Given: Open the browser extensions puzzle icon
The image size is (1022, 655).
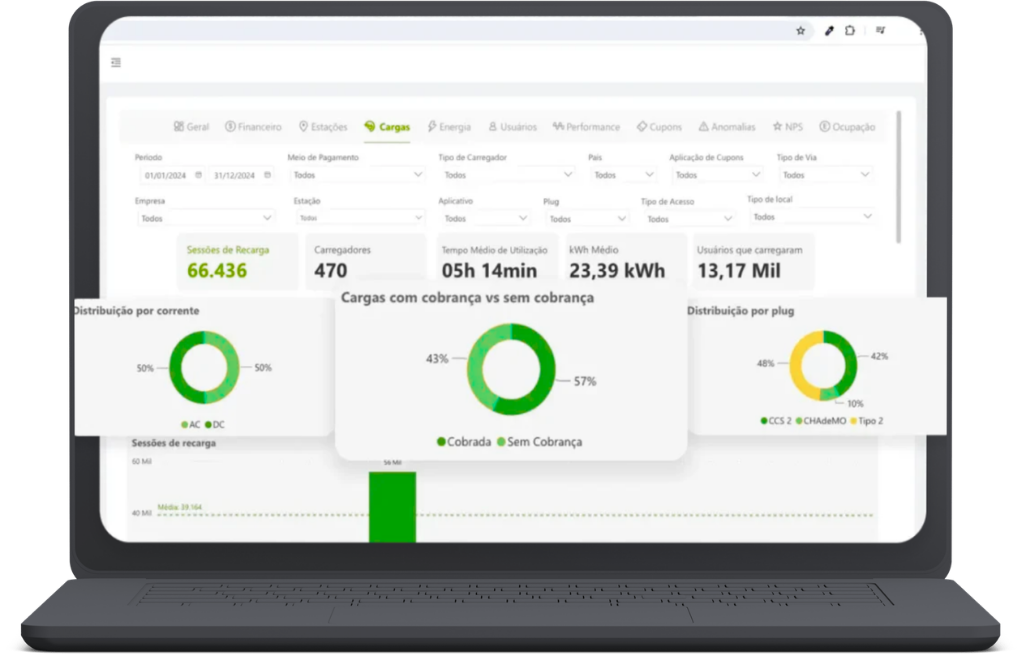Looking at the screenshot, I should (x=850, y=31).
